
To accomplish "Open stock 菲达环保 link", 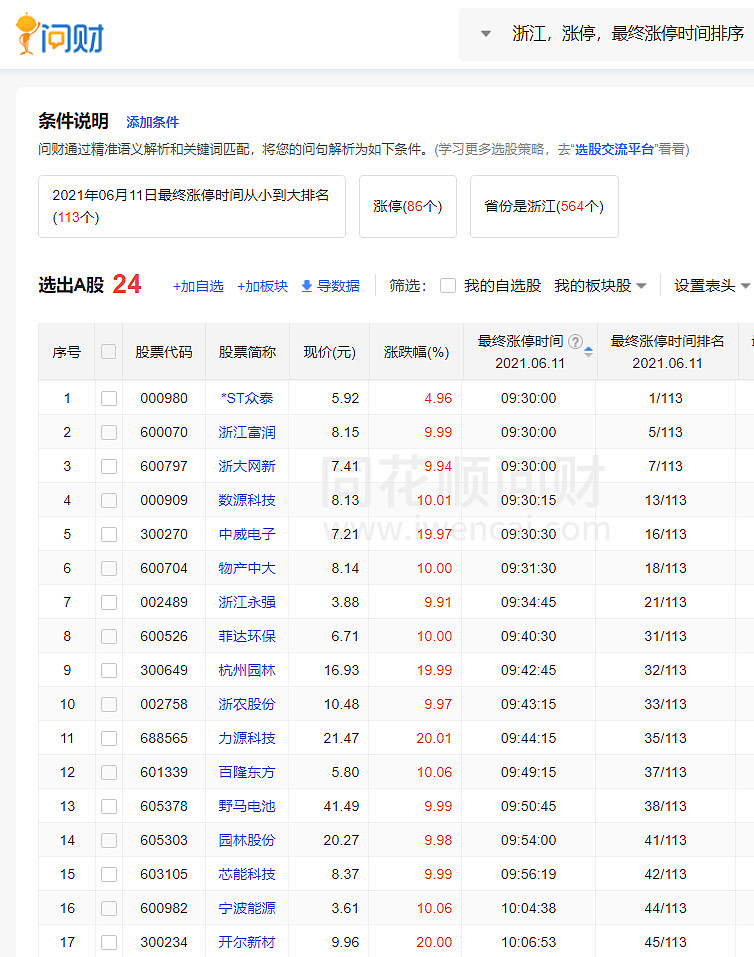I will 247,637.
